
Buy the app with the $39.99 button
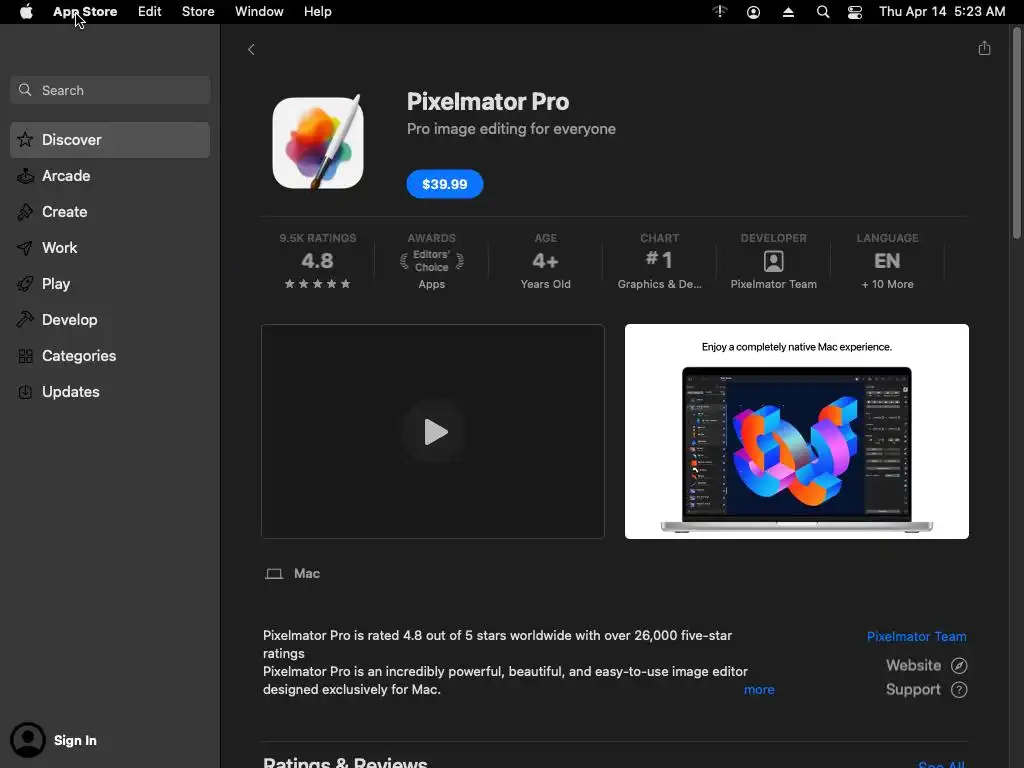[445, 184]
